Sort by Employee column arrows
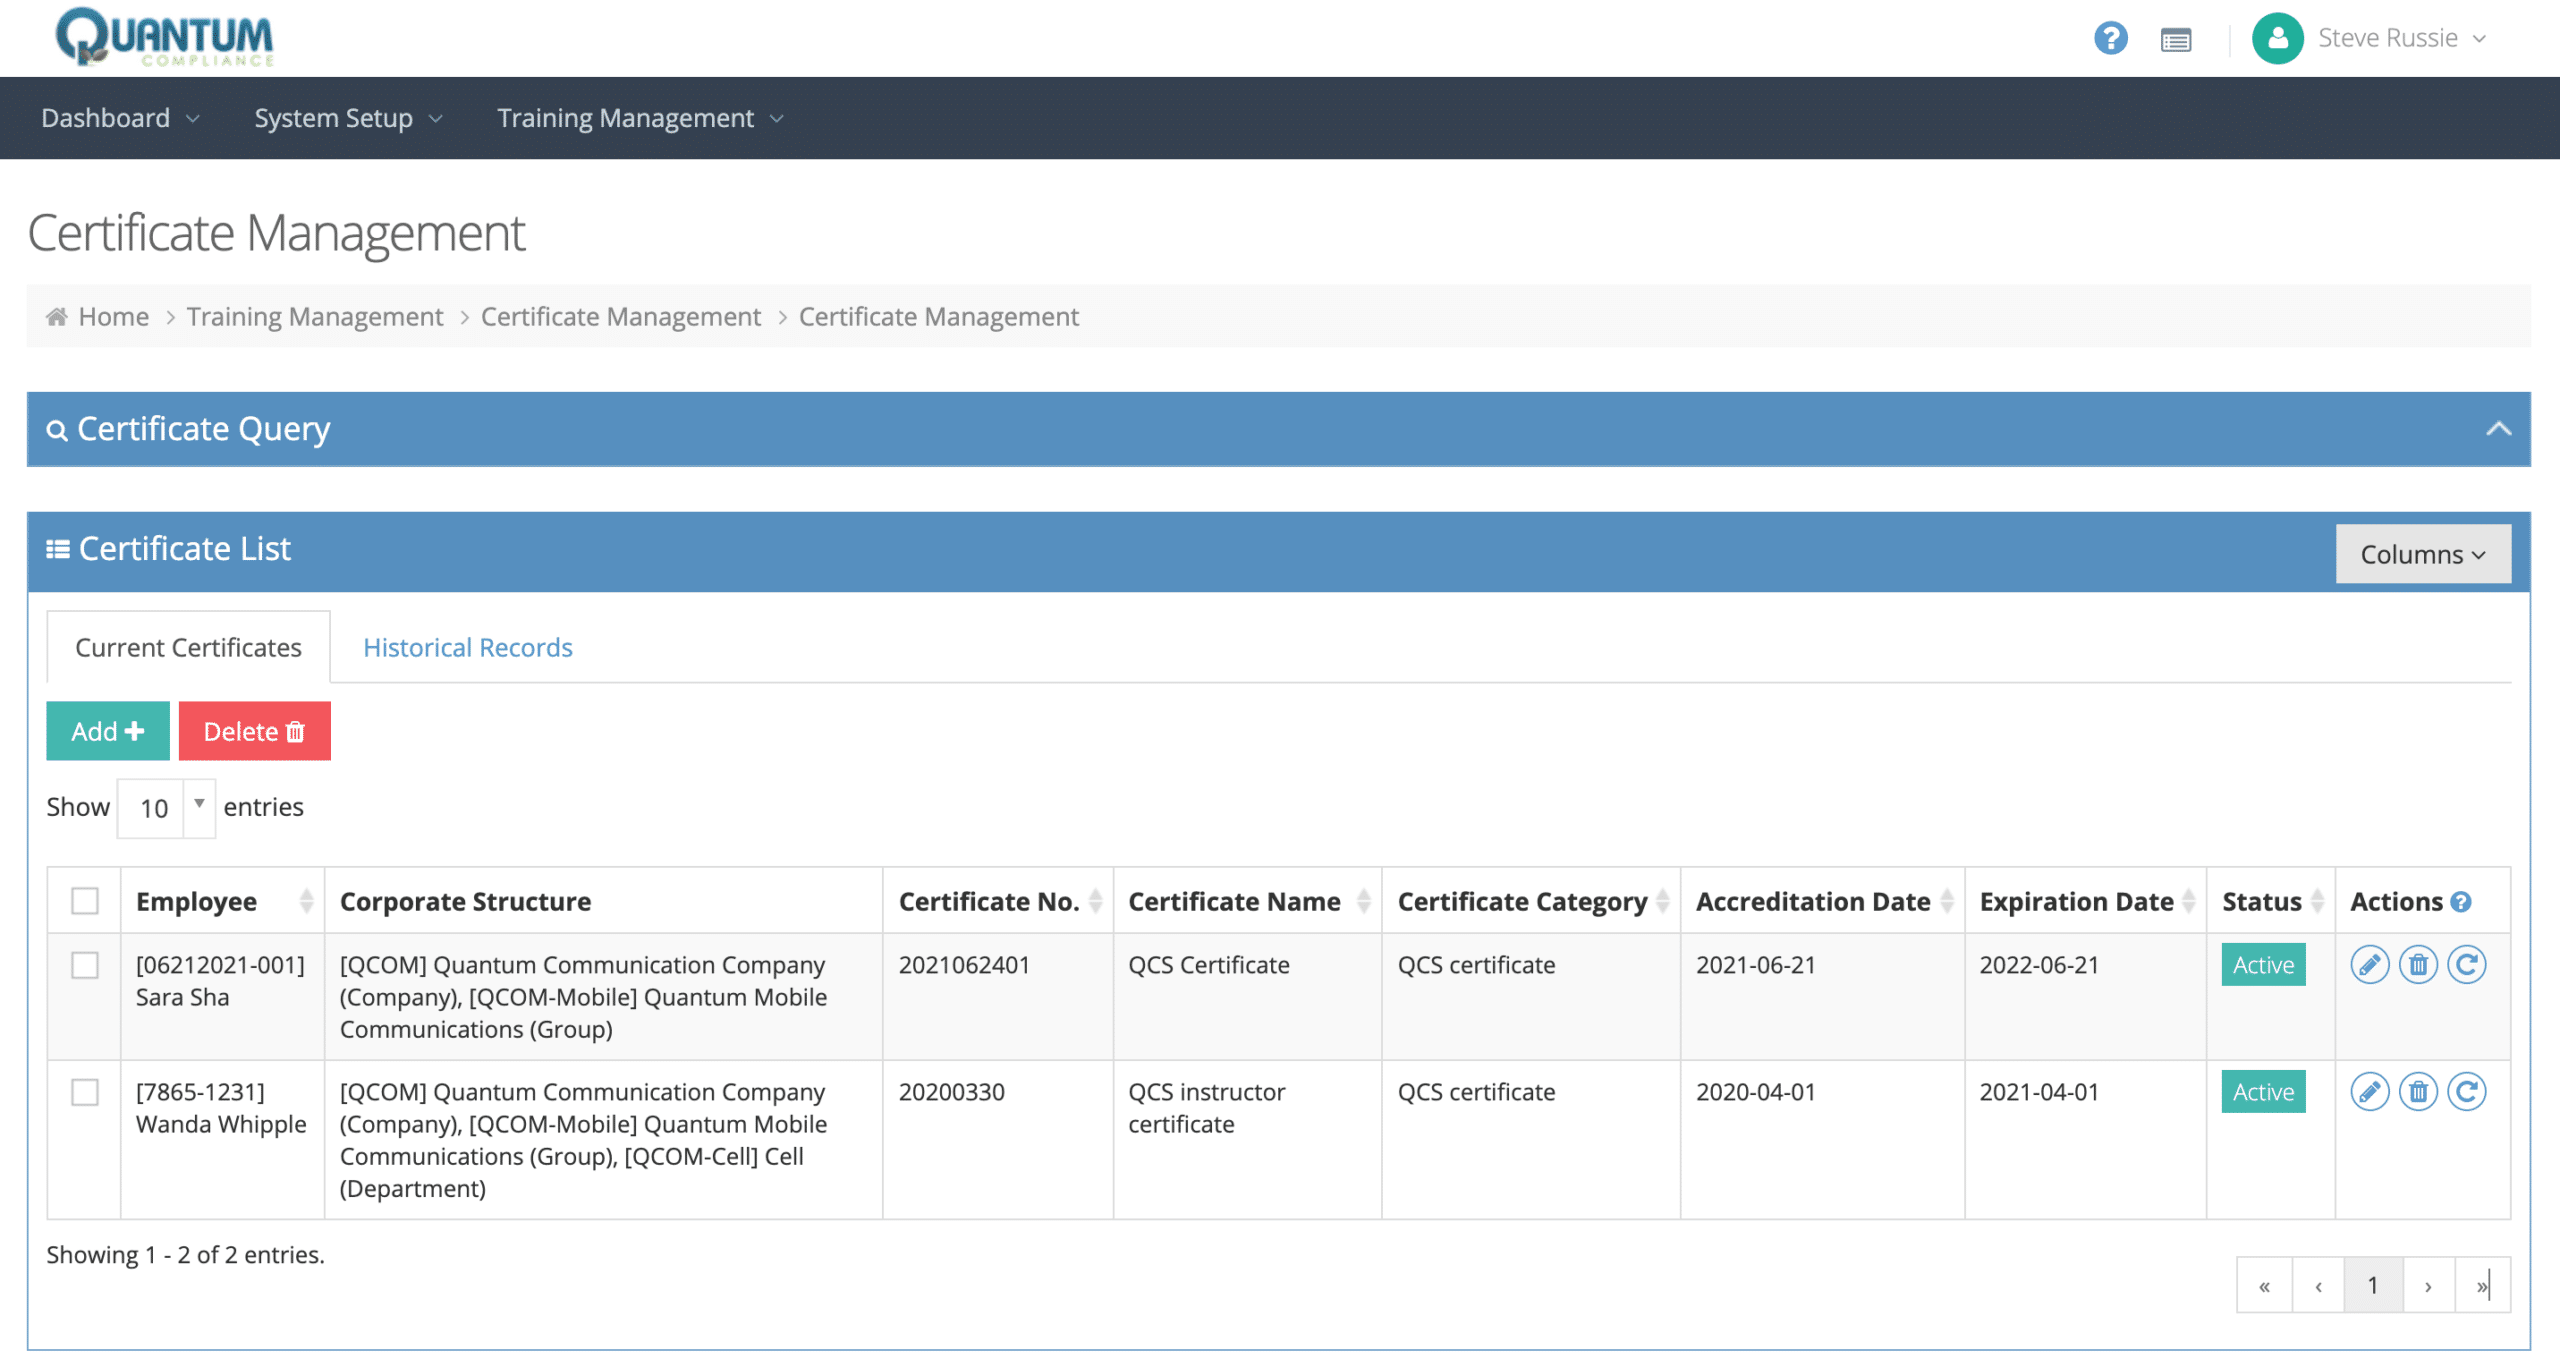Screen dimensions: 2560x1367 tap(306, 902)
